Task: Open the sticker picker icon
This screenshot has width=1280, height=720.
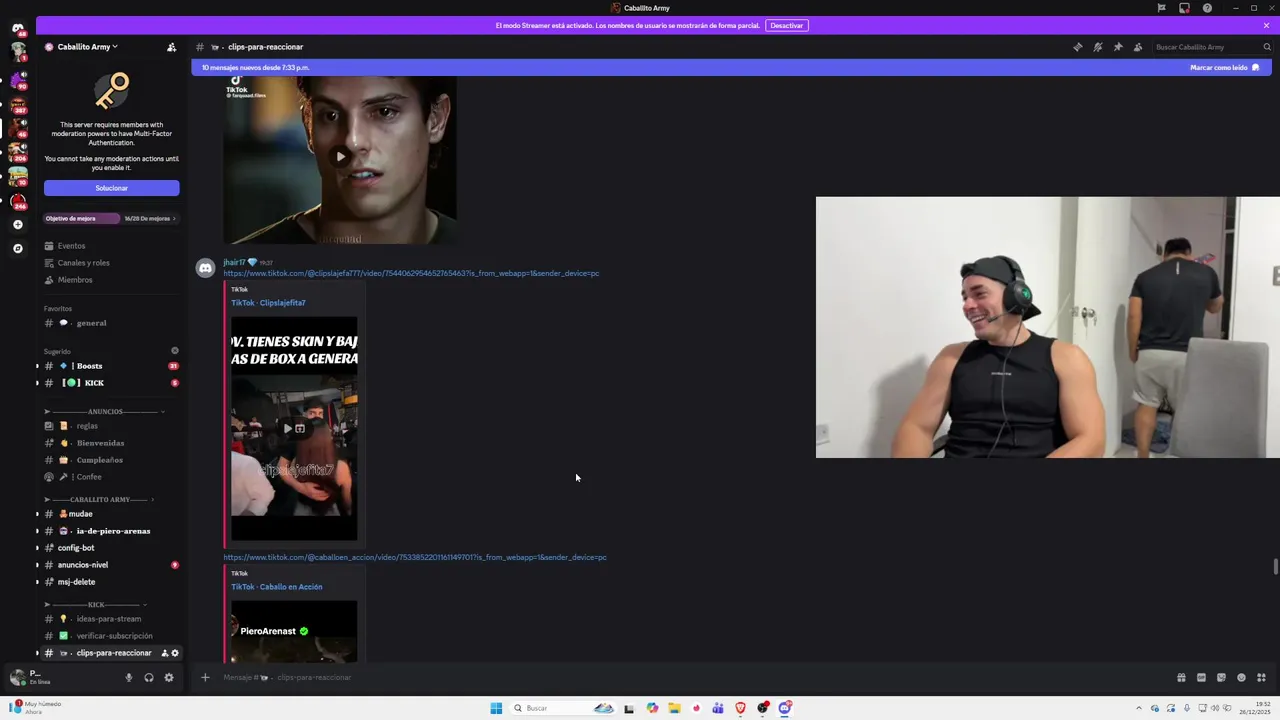Action: point(1221,677)
